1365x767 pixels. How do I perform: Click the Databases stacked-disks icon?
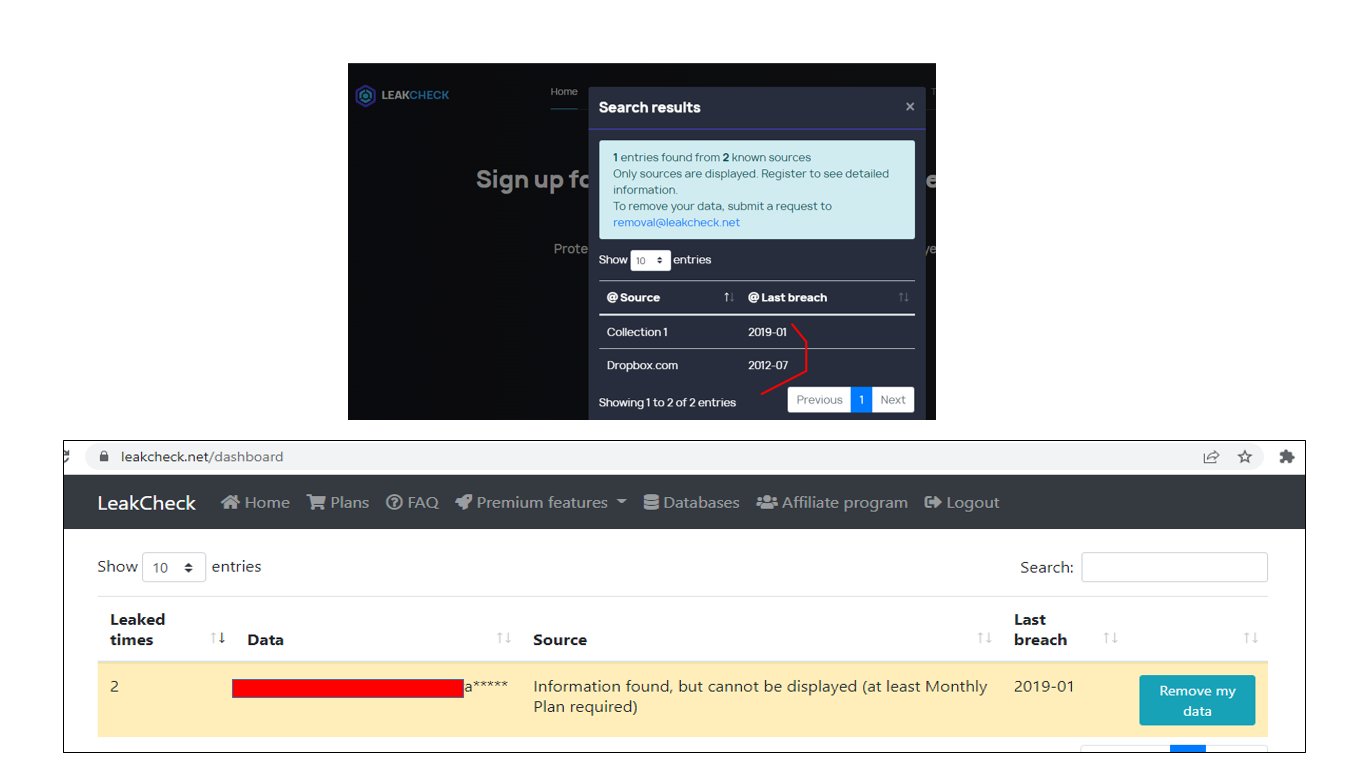point(652,502)
